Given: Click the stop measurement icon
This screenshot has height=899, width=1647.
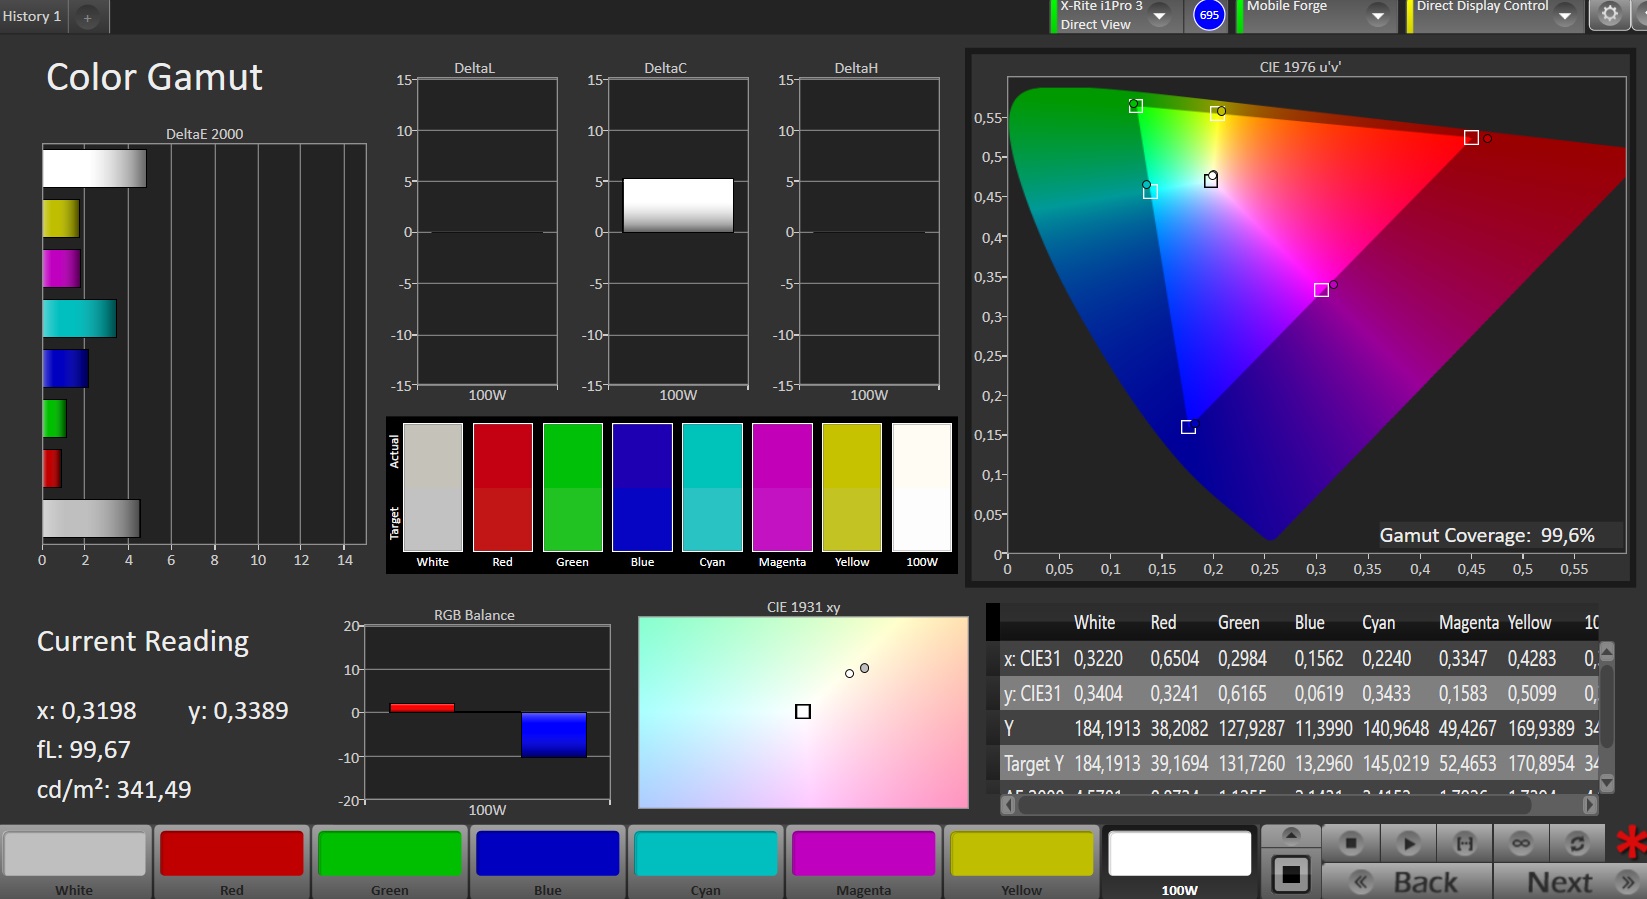Looking at the screenshot, I should tap(1351, 843).
